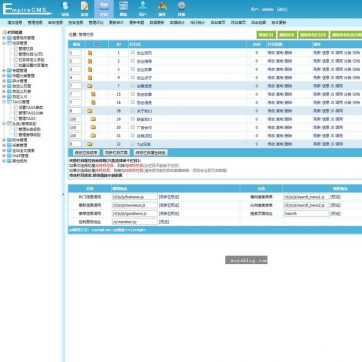Expand the 其他相关 tree node
This screenshot has width=362, height=362.
coord(4,161)
